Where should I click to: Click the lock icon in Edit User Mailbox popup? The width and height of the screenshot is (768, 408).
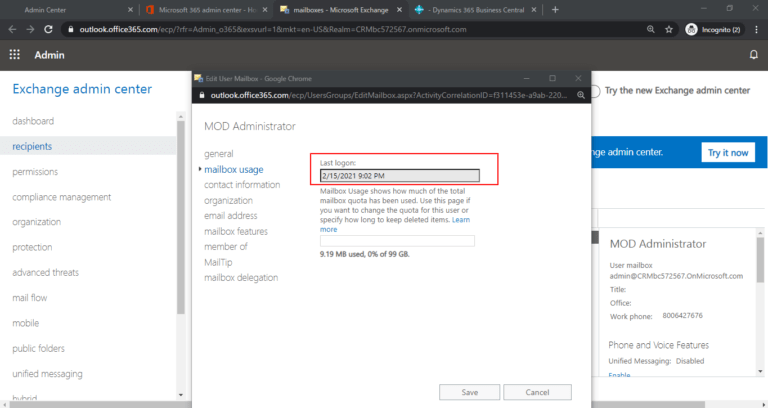pyautogui.click(x=201, y=95)
